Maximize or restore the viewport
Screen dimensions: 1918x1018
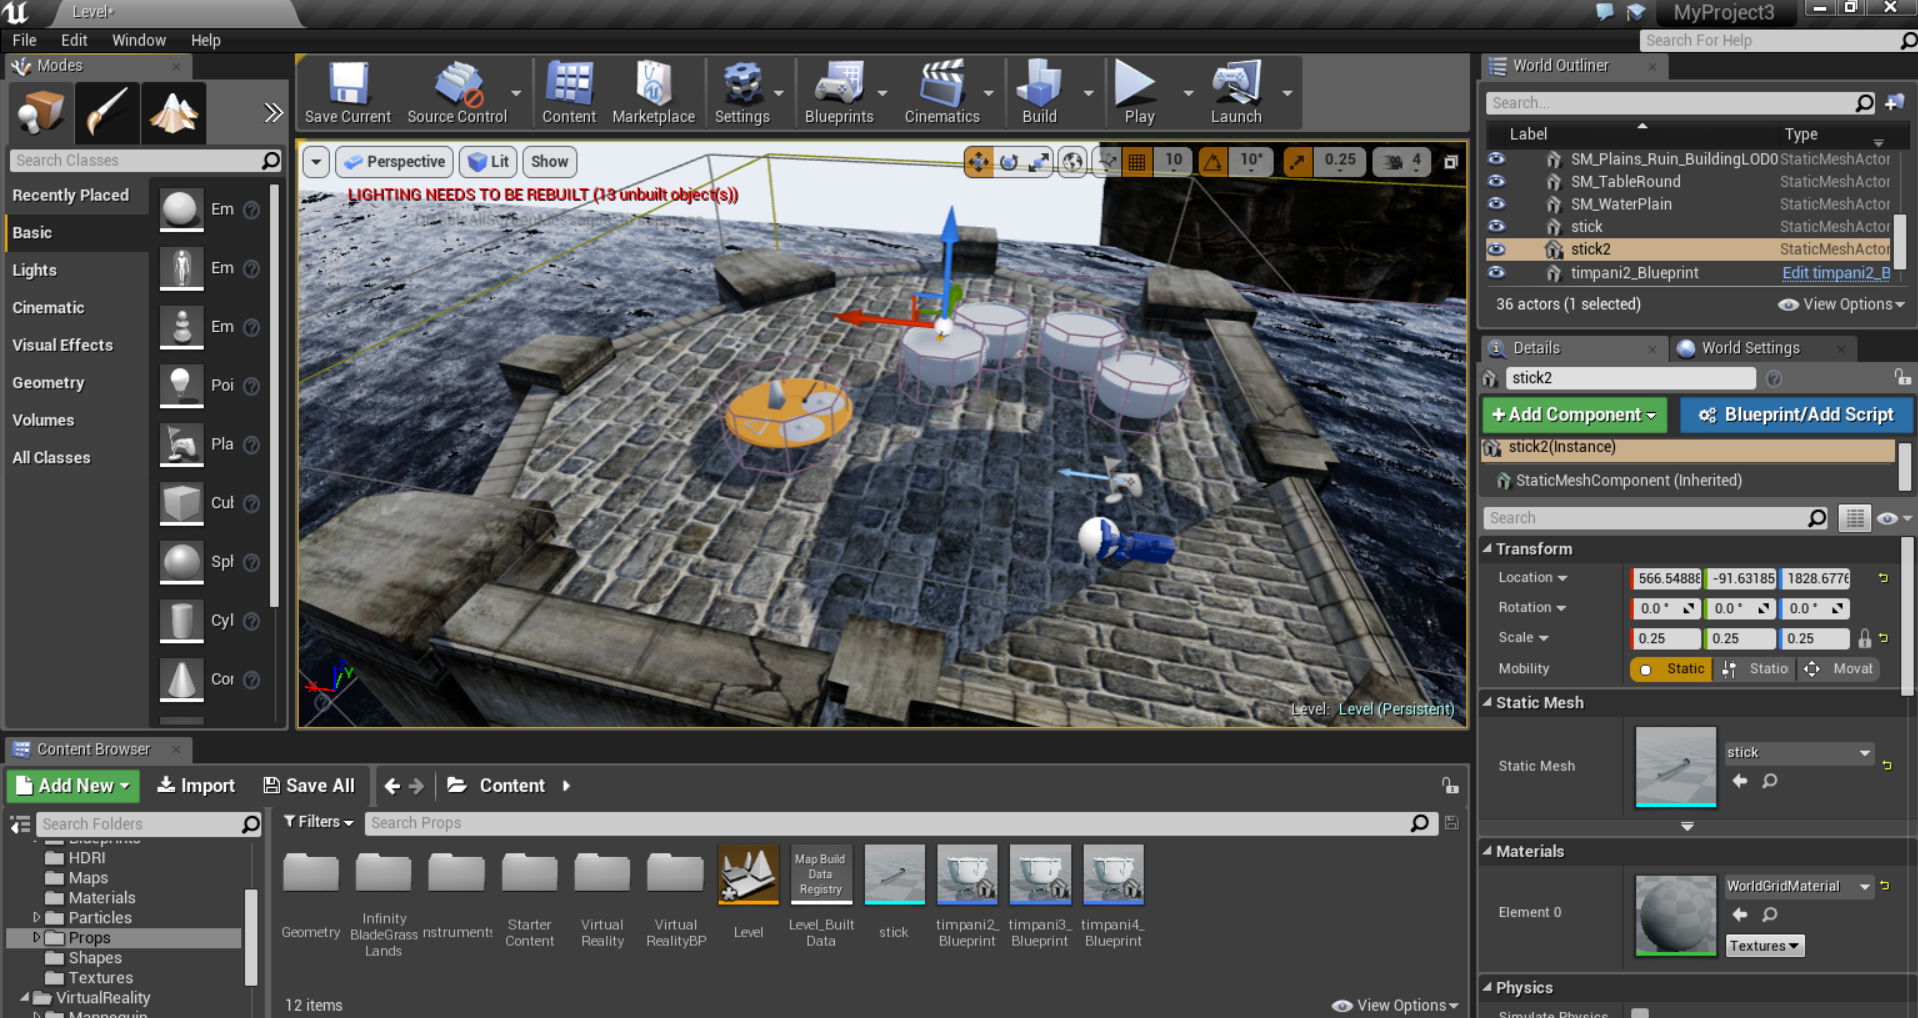1450,162
